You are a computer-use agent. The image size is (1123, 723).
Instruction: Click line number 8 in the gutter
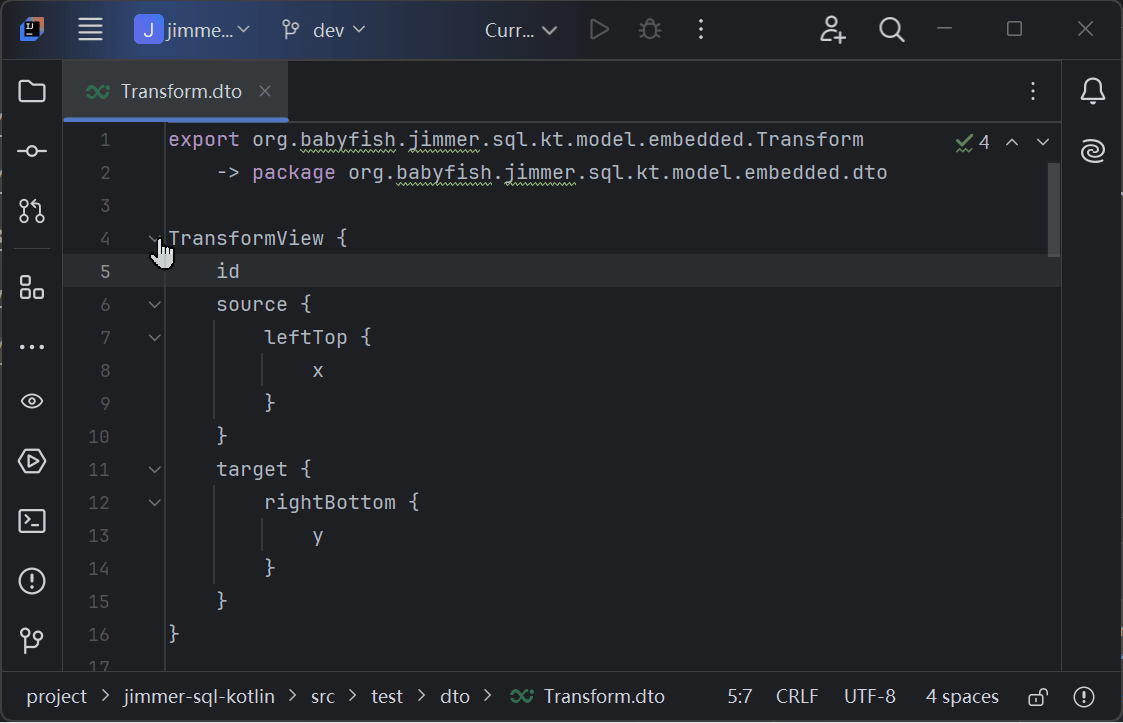(x=105, y=370)
